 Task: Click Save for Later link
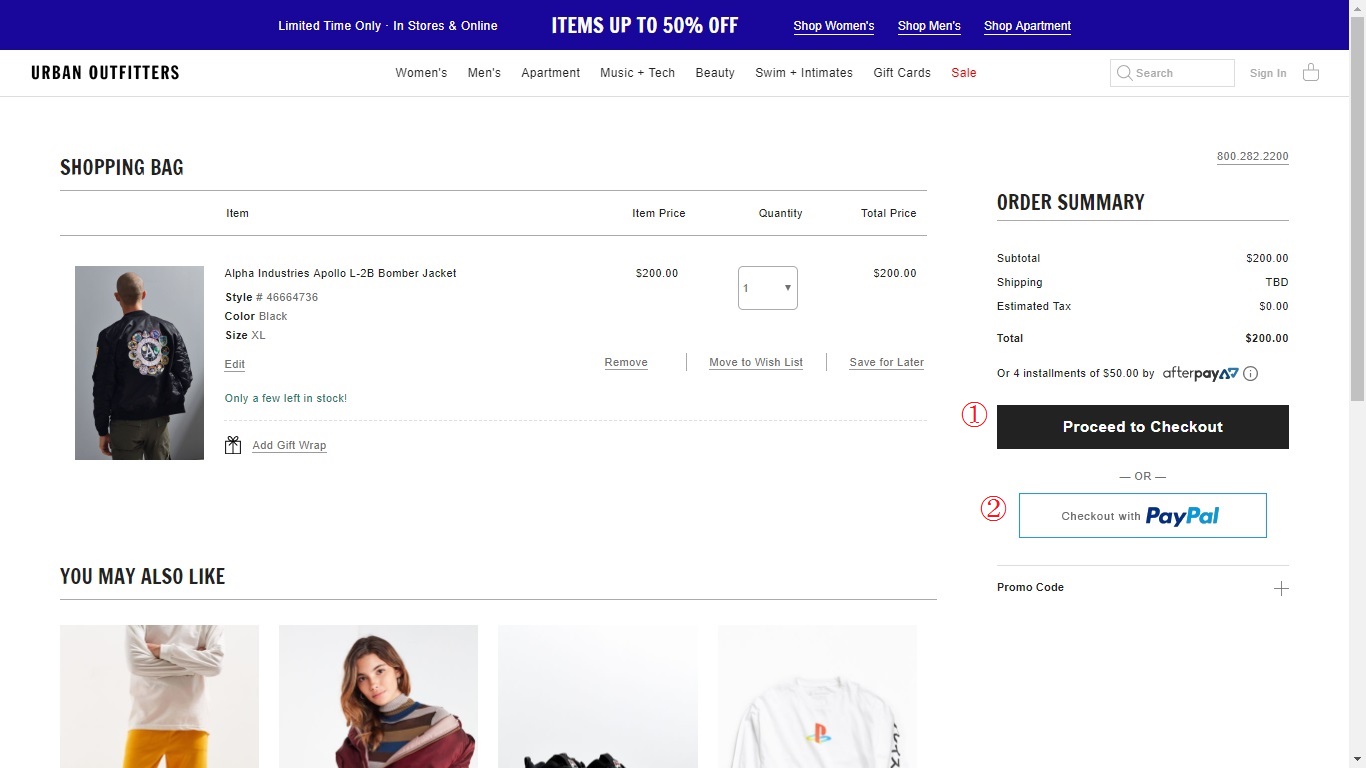886,363
